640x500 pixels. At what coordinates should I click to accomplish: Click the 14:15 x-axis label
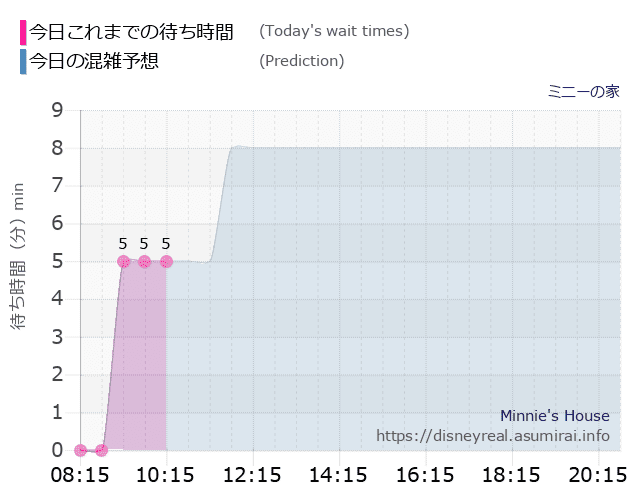(x=338, y=475)
